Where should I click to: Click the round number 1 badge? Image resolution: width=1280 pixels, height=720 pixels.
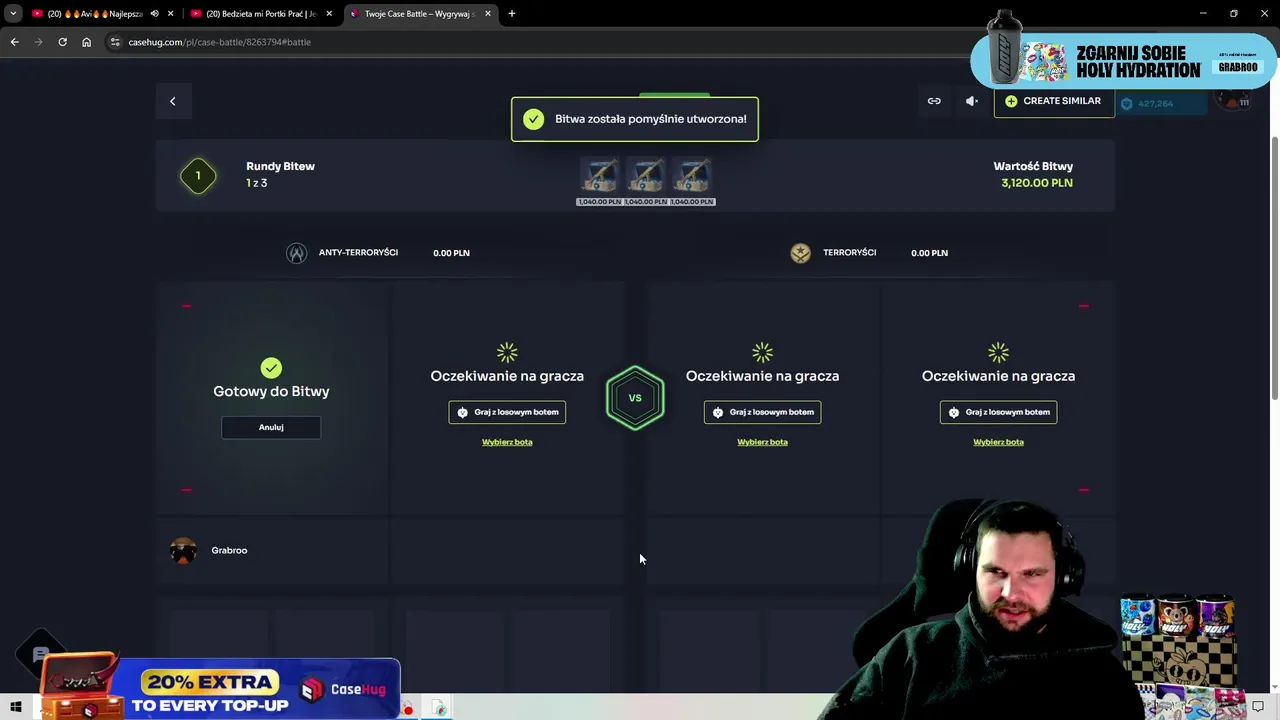coord(198,176)
